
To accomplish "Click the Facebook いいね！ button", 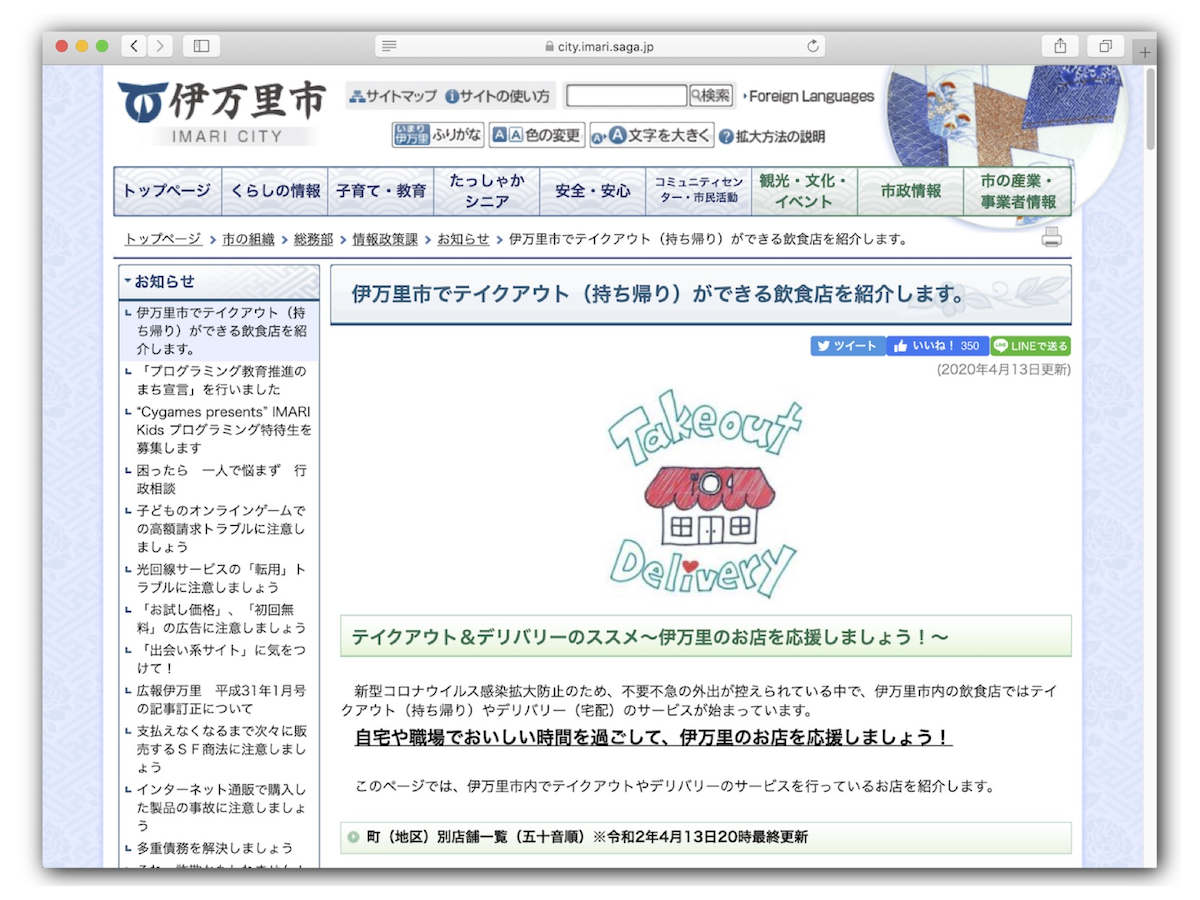I will [938, 346].
